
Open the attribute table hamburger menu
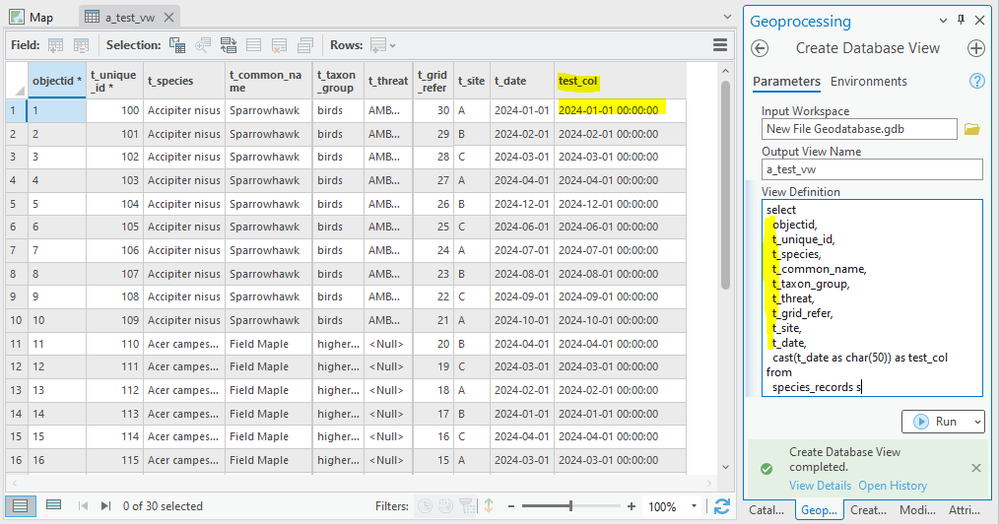click(720, 45)
